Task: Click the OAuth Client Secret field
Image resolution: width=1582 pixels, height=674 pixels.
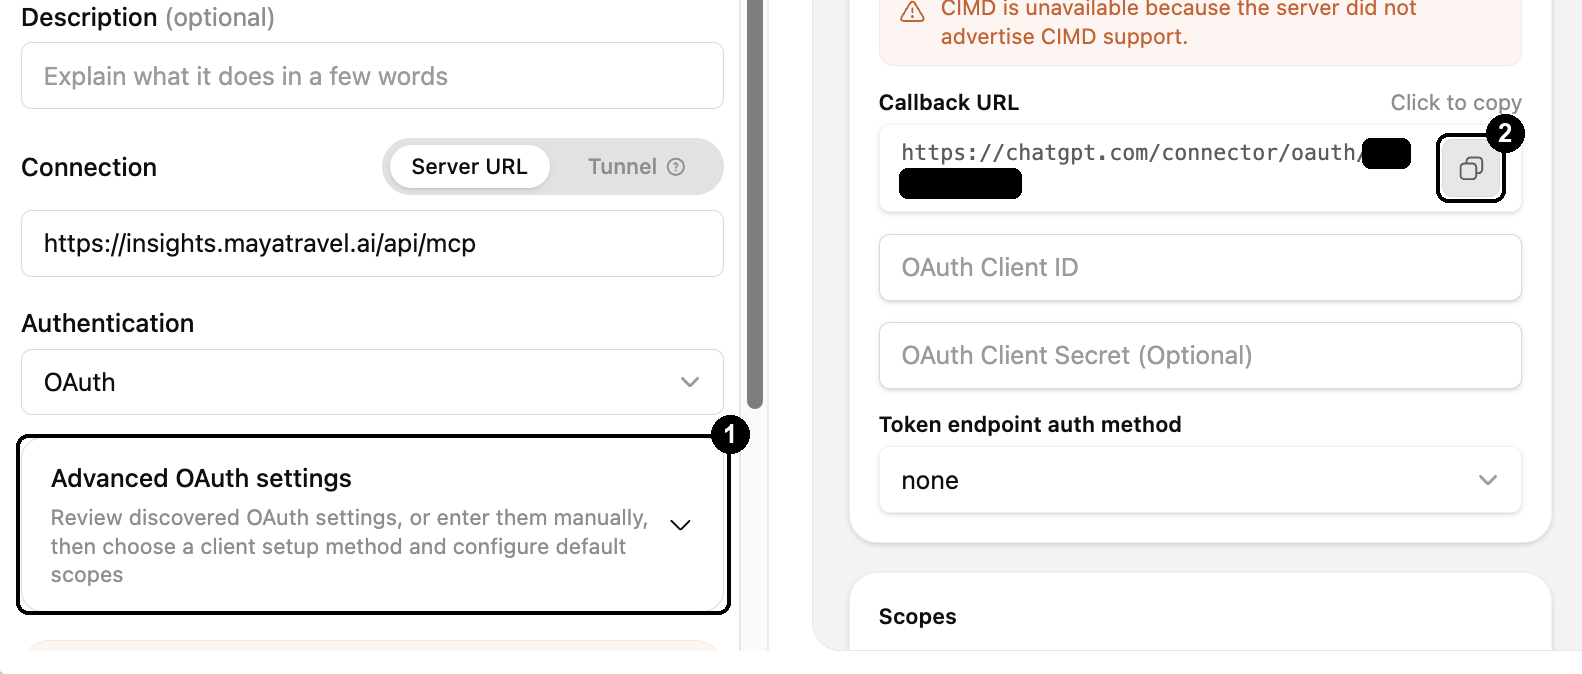Action: click(1200, 355)
